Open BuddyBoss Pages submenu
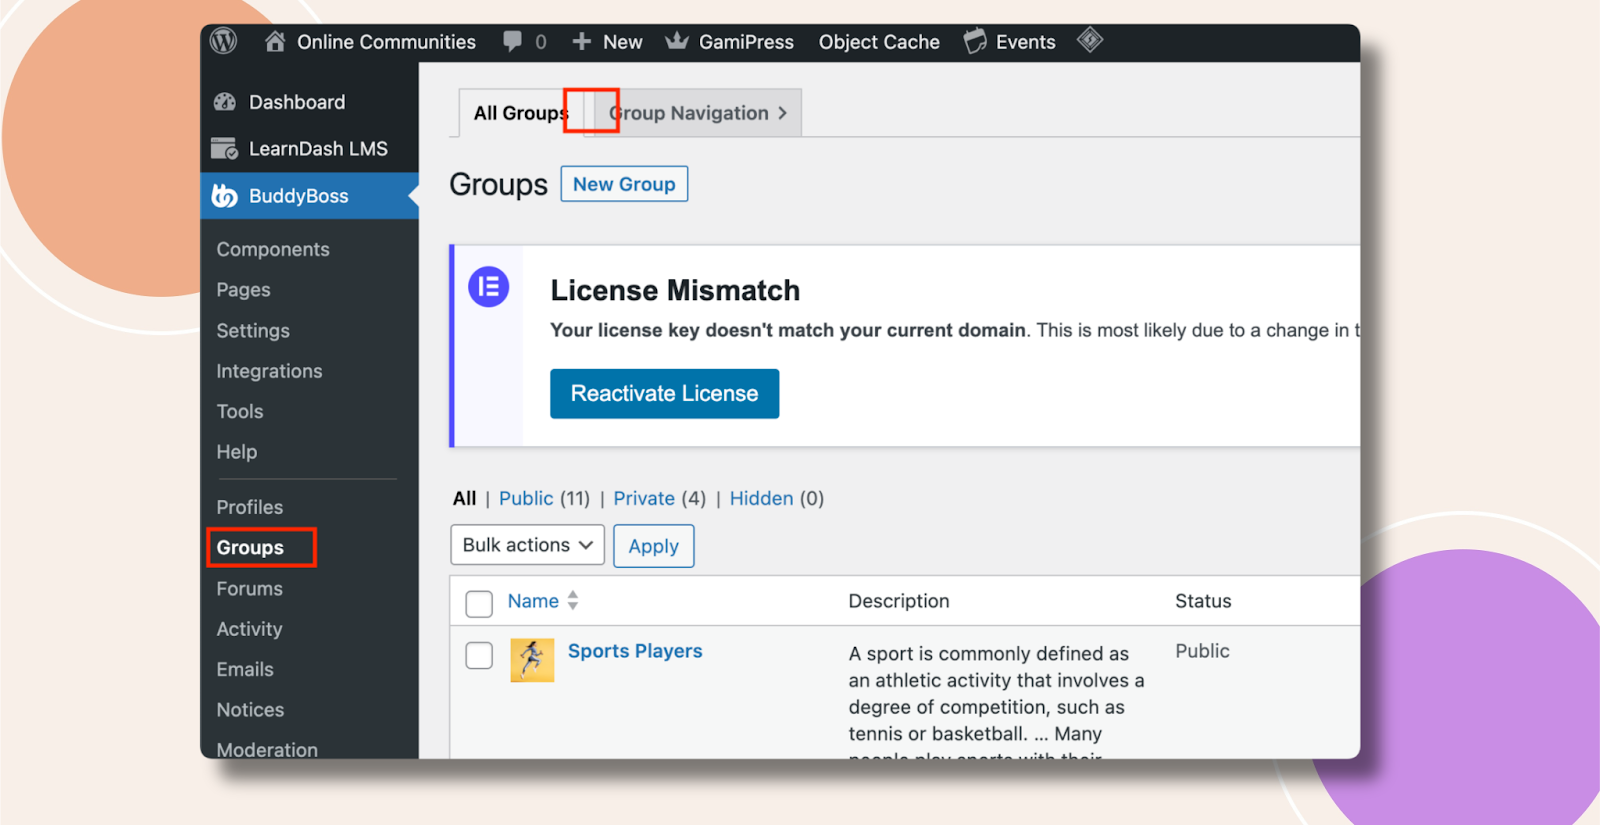1600x825 pixels. point(244,290)
